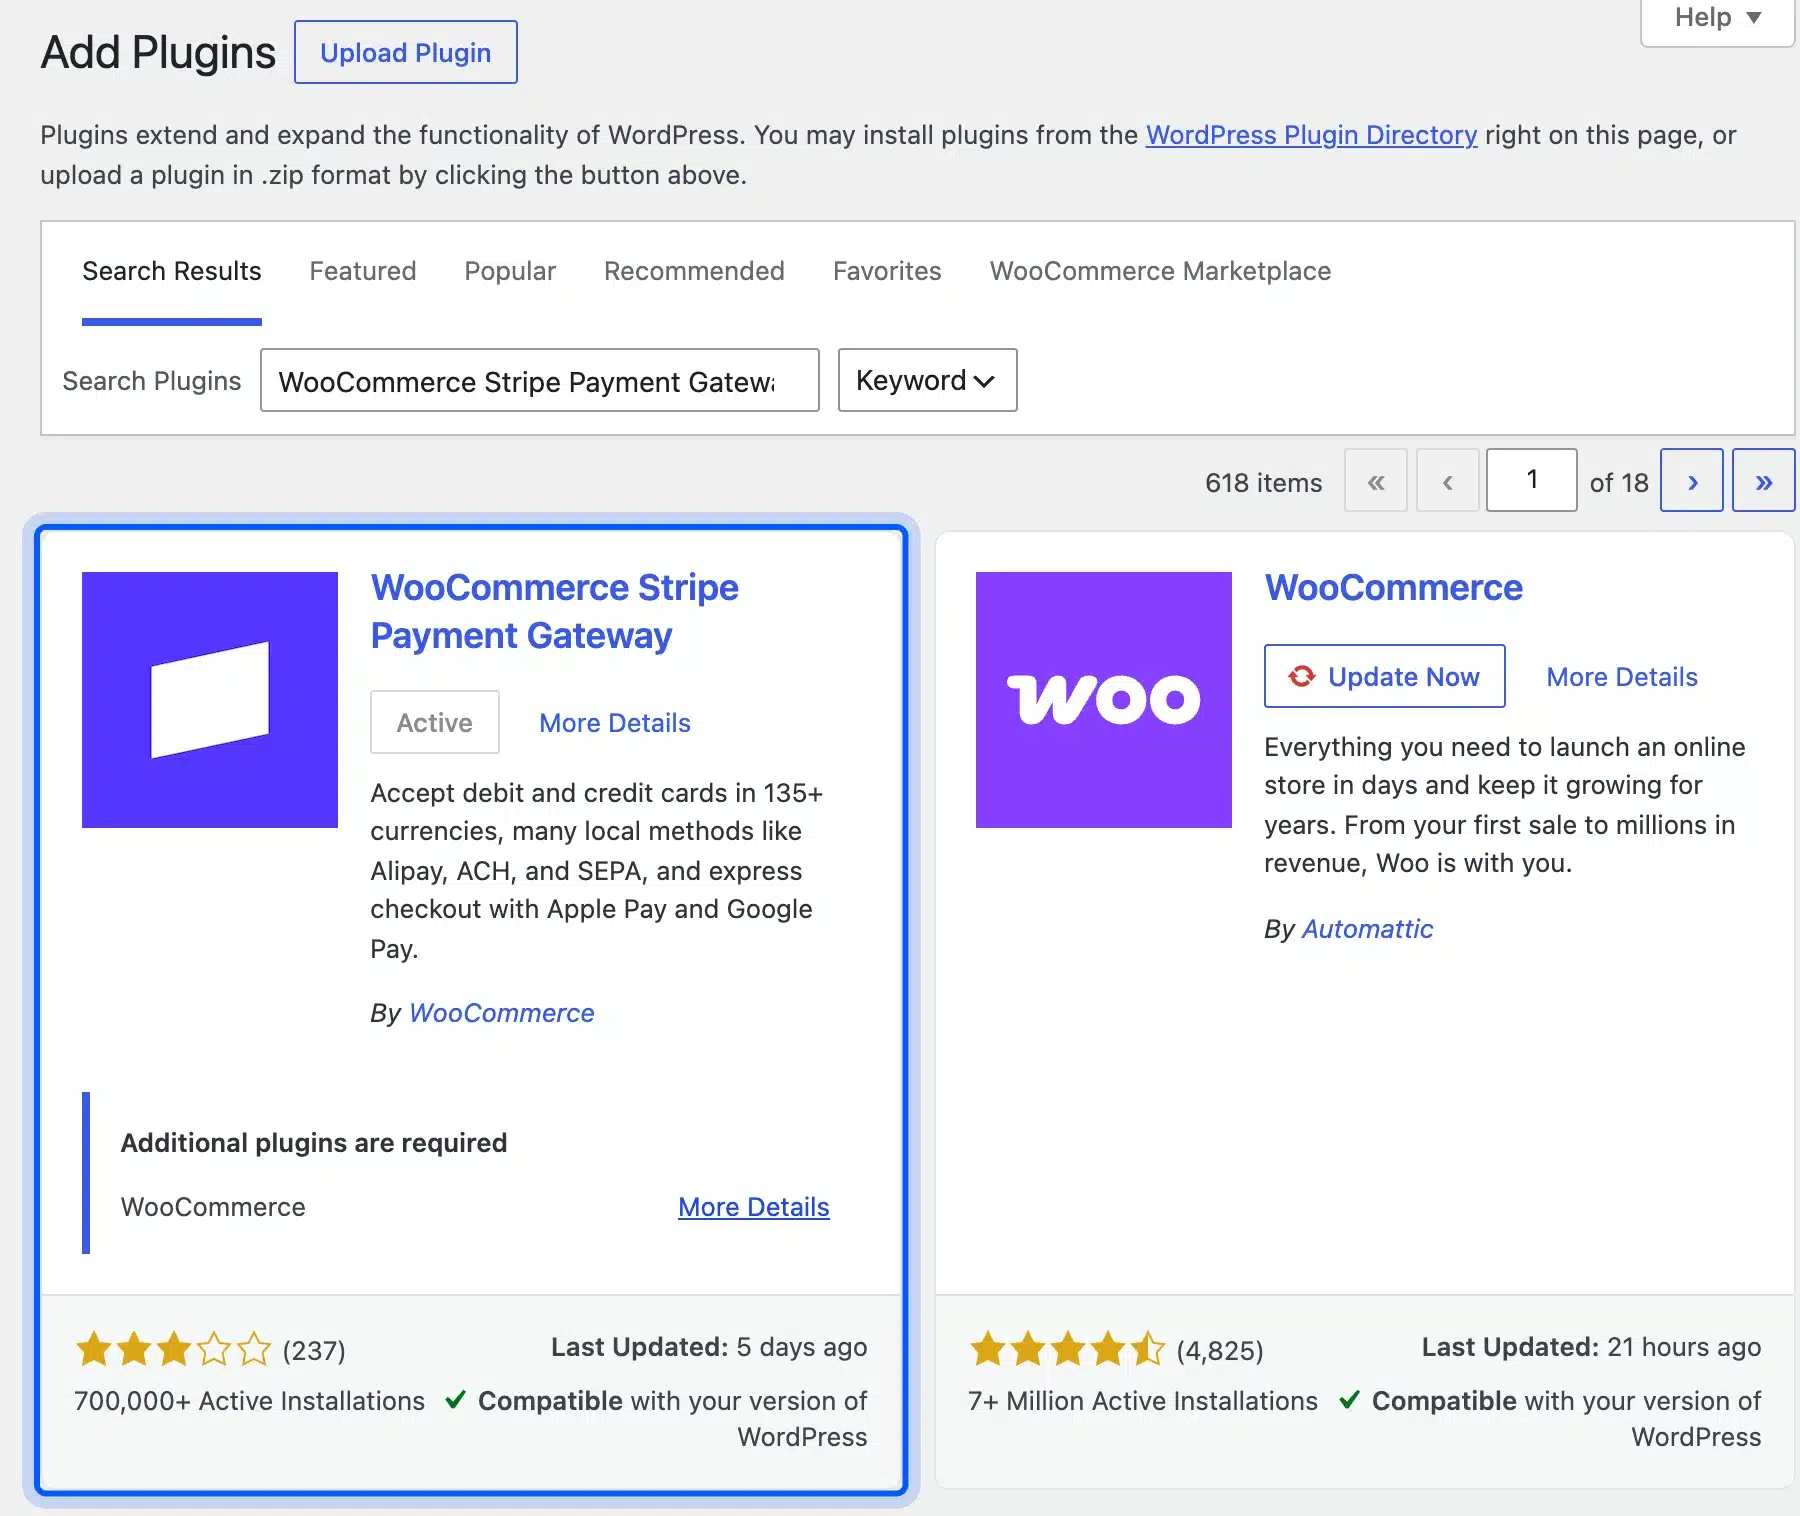Image resolution: width=1800 pixels, height=1516 pixels.
Task: Click the disabled first page arrow
Action: point(1376,481)
